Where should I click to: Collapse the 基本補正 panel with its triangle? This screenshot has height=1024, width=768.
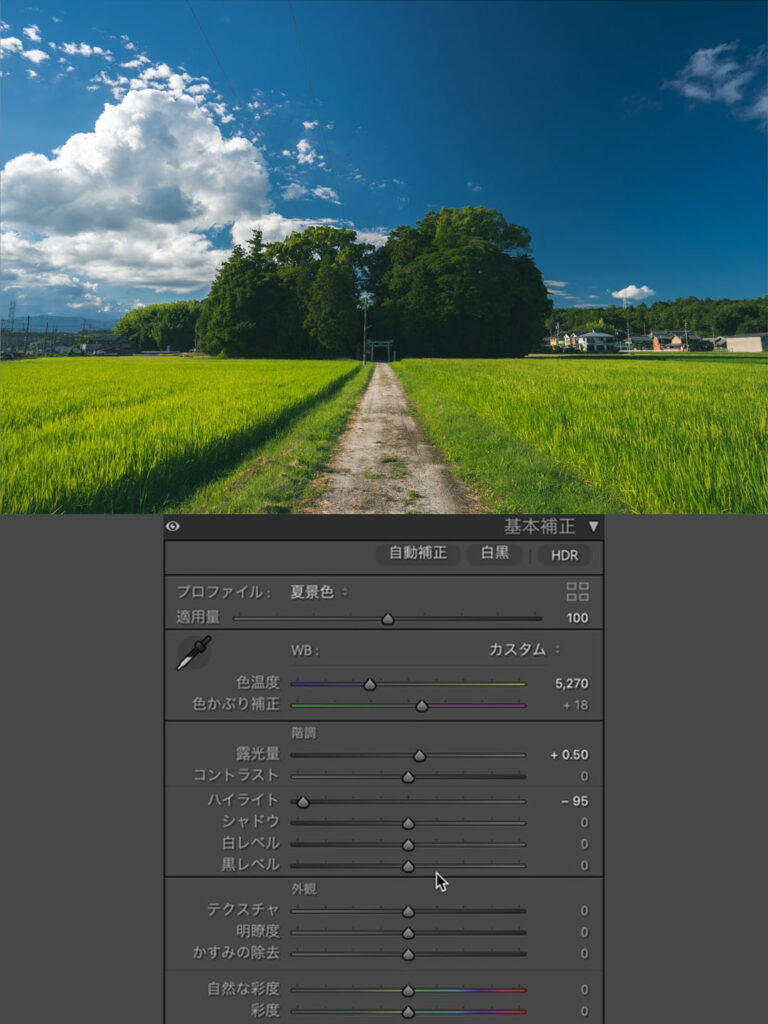tap(593, 526)
